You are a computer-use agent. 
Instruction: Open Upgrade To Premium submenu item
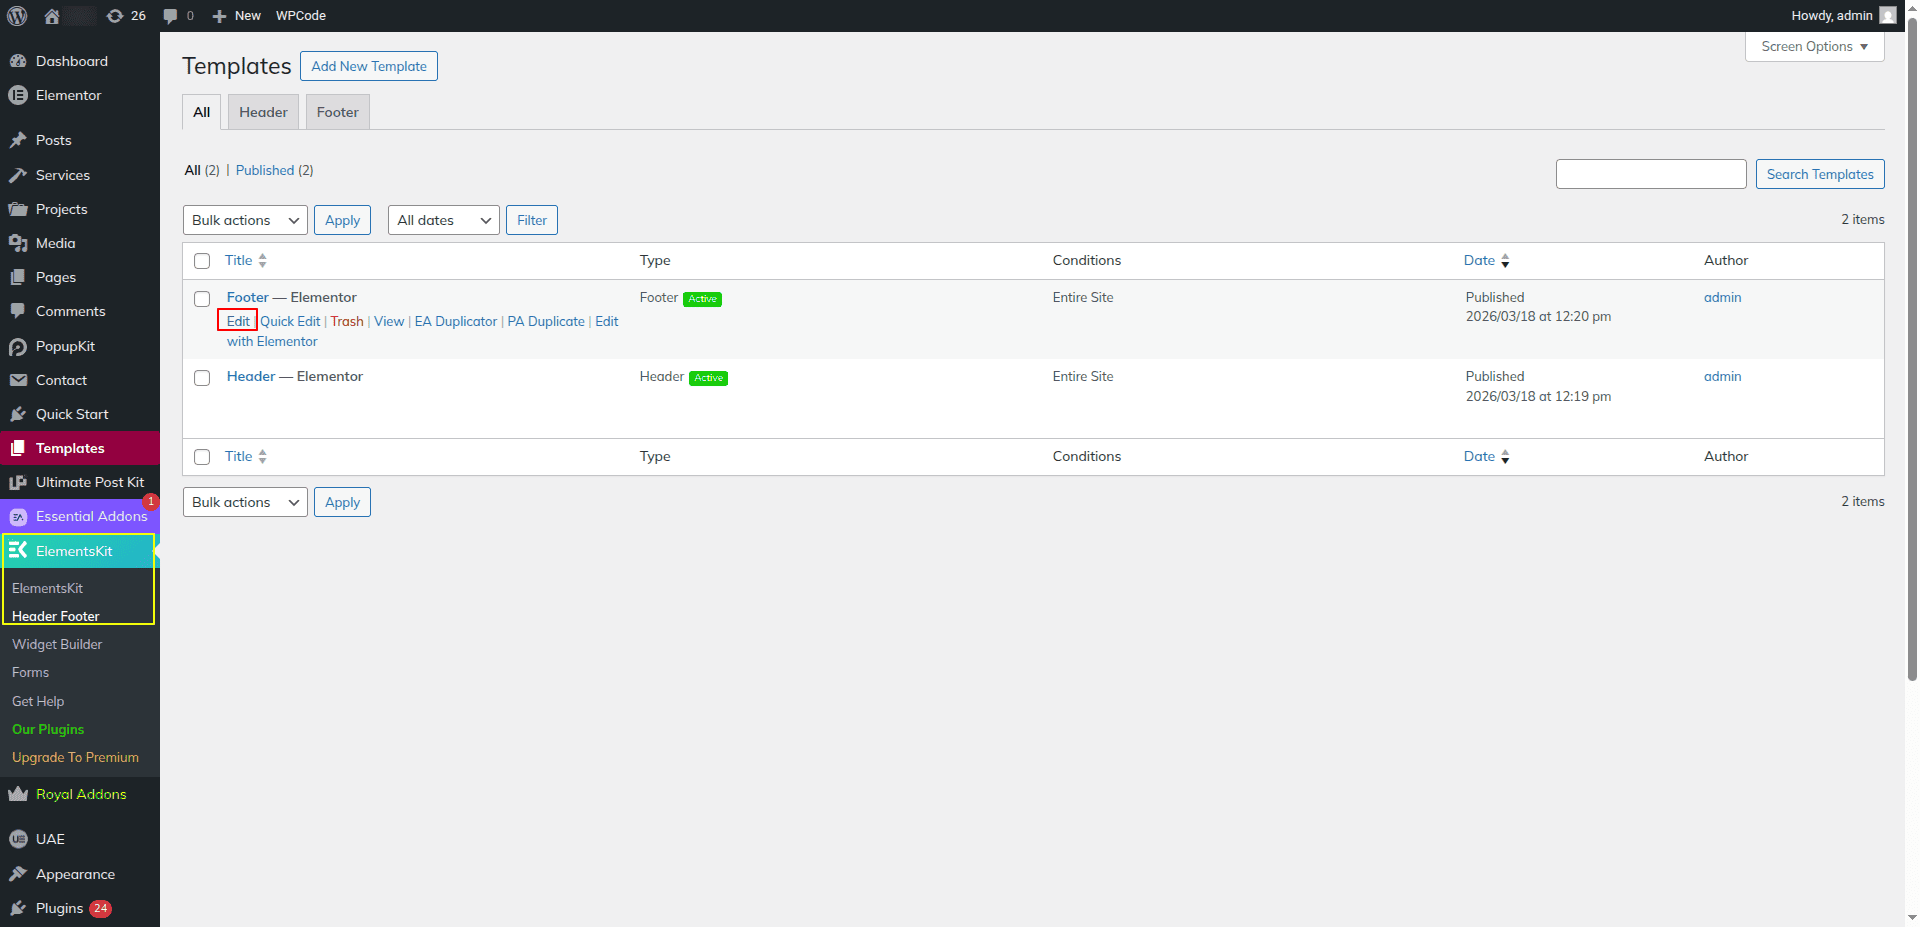(x=75, y=757)
